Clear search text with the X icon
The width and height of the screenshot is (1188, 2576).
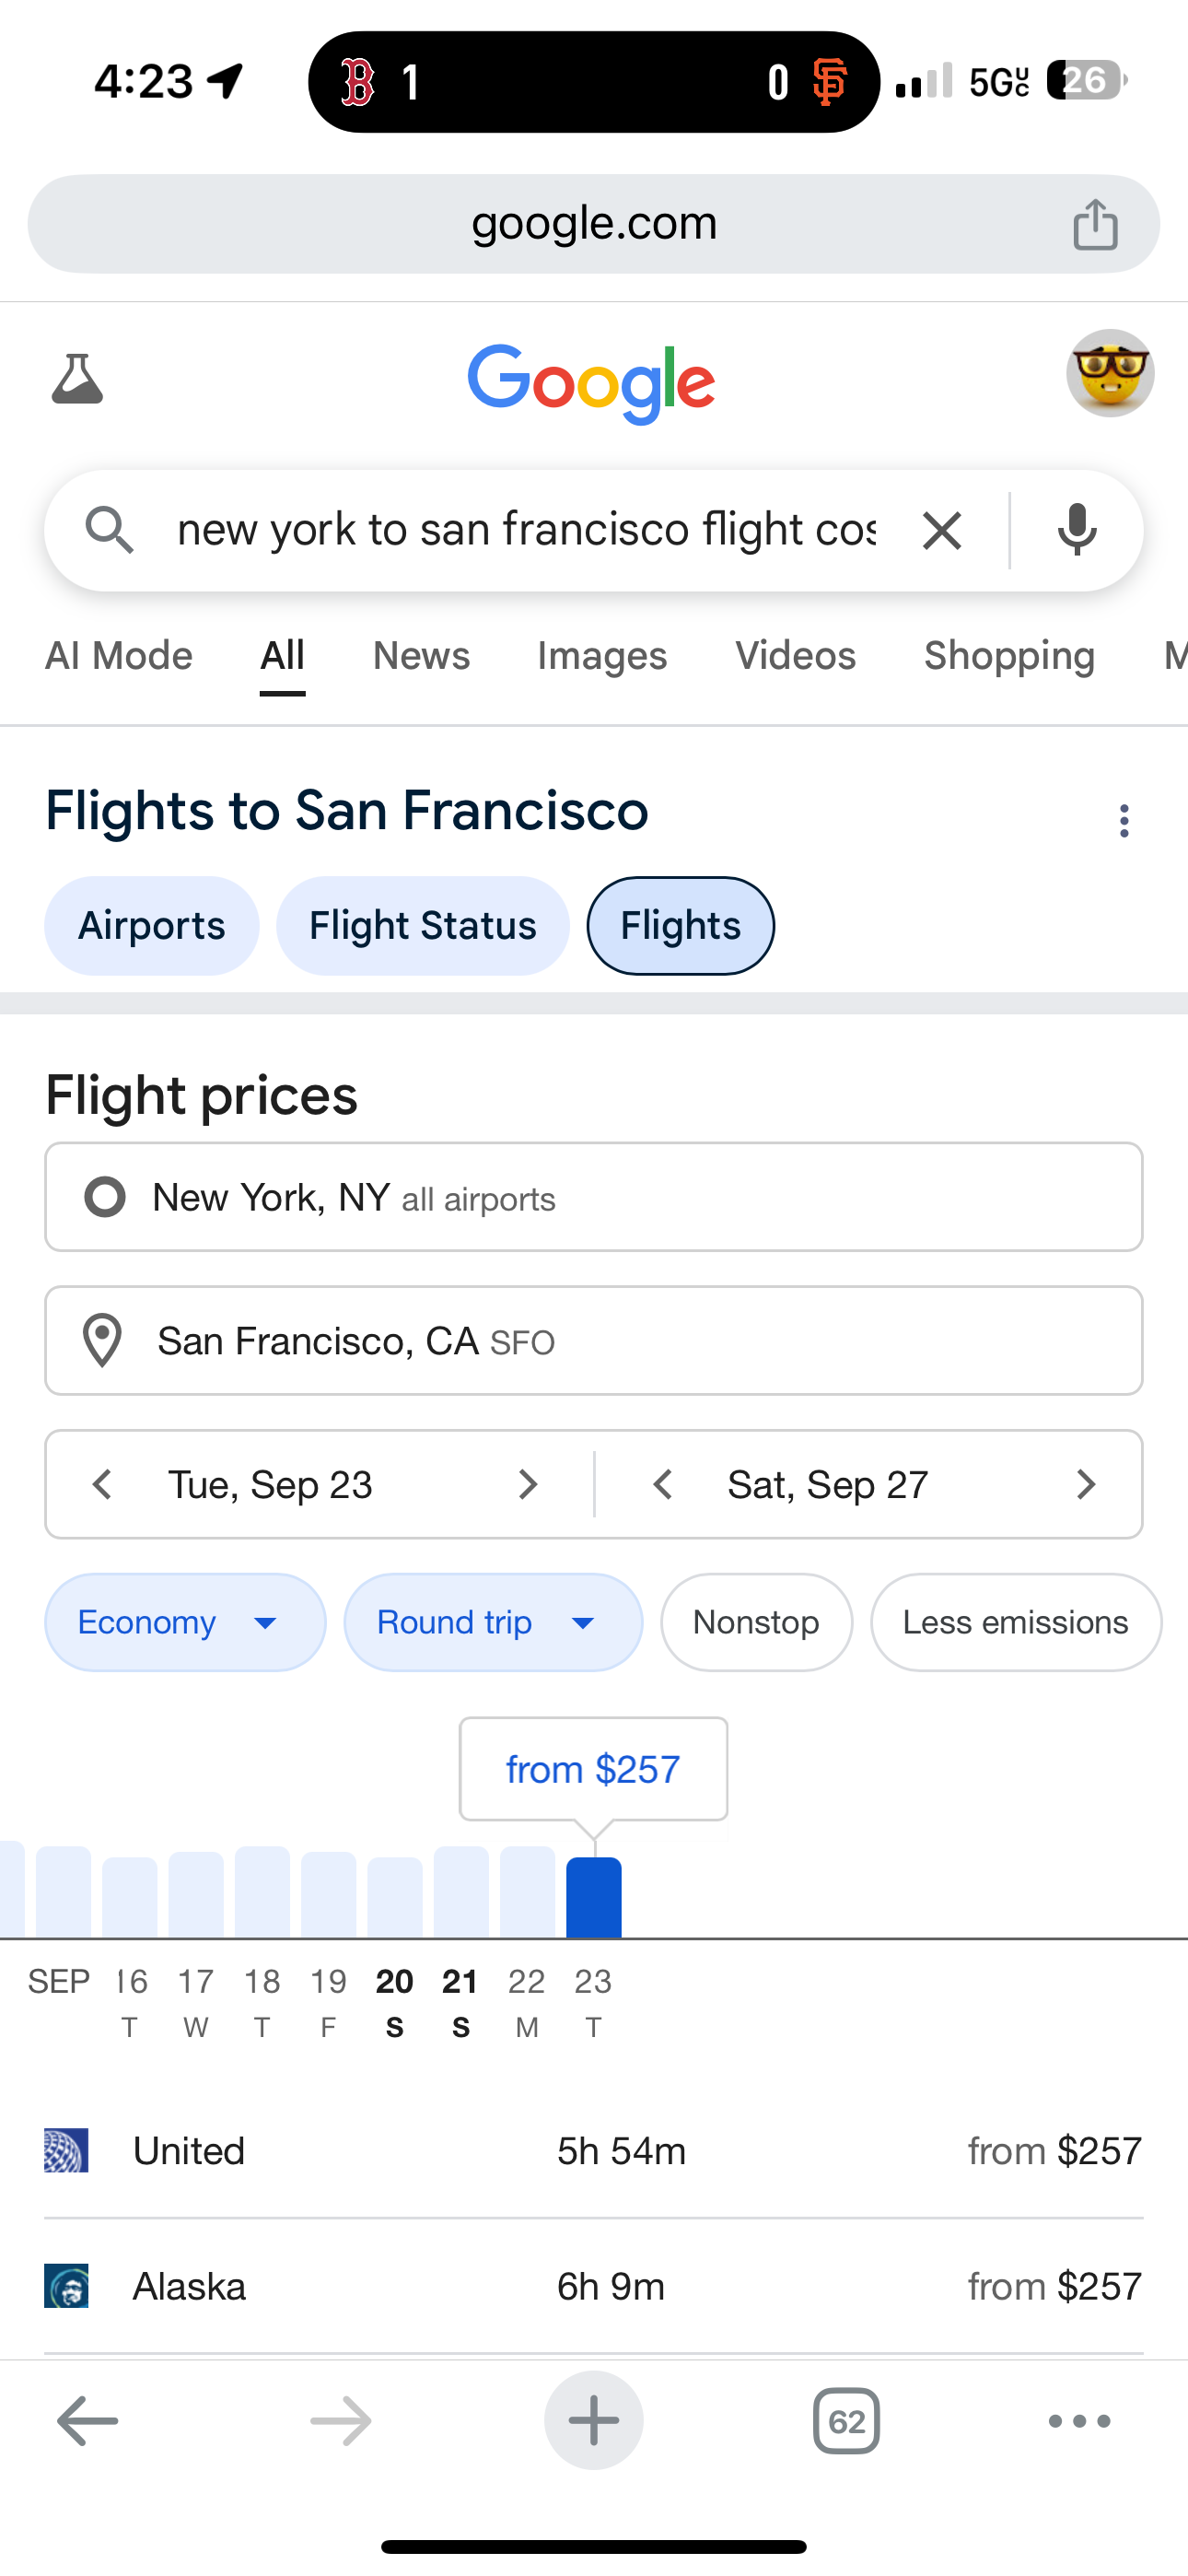941,530
